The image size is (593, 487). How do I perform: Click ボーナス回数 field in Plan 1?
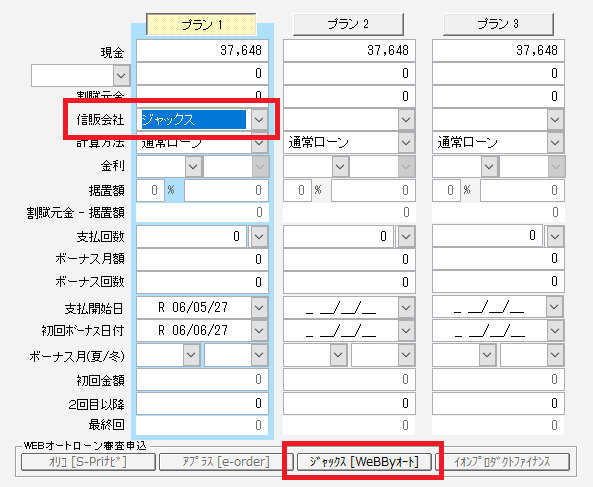pyautogui.click(x=202, y=282)
